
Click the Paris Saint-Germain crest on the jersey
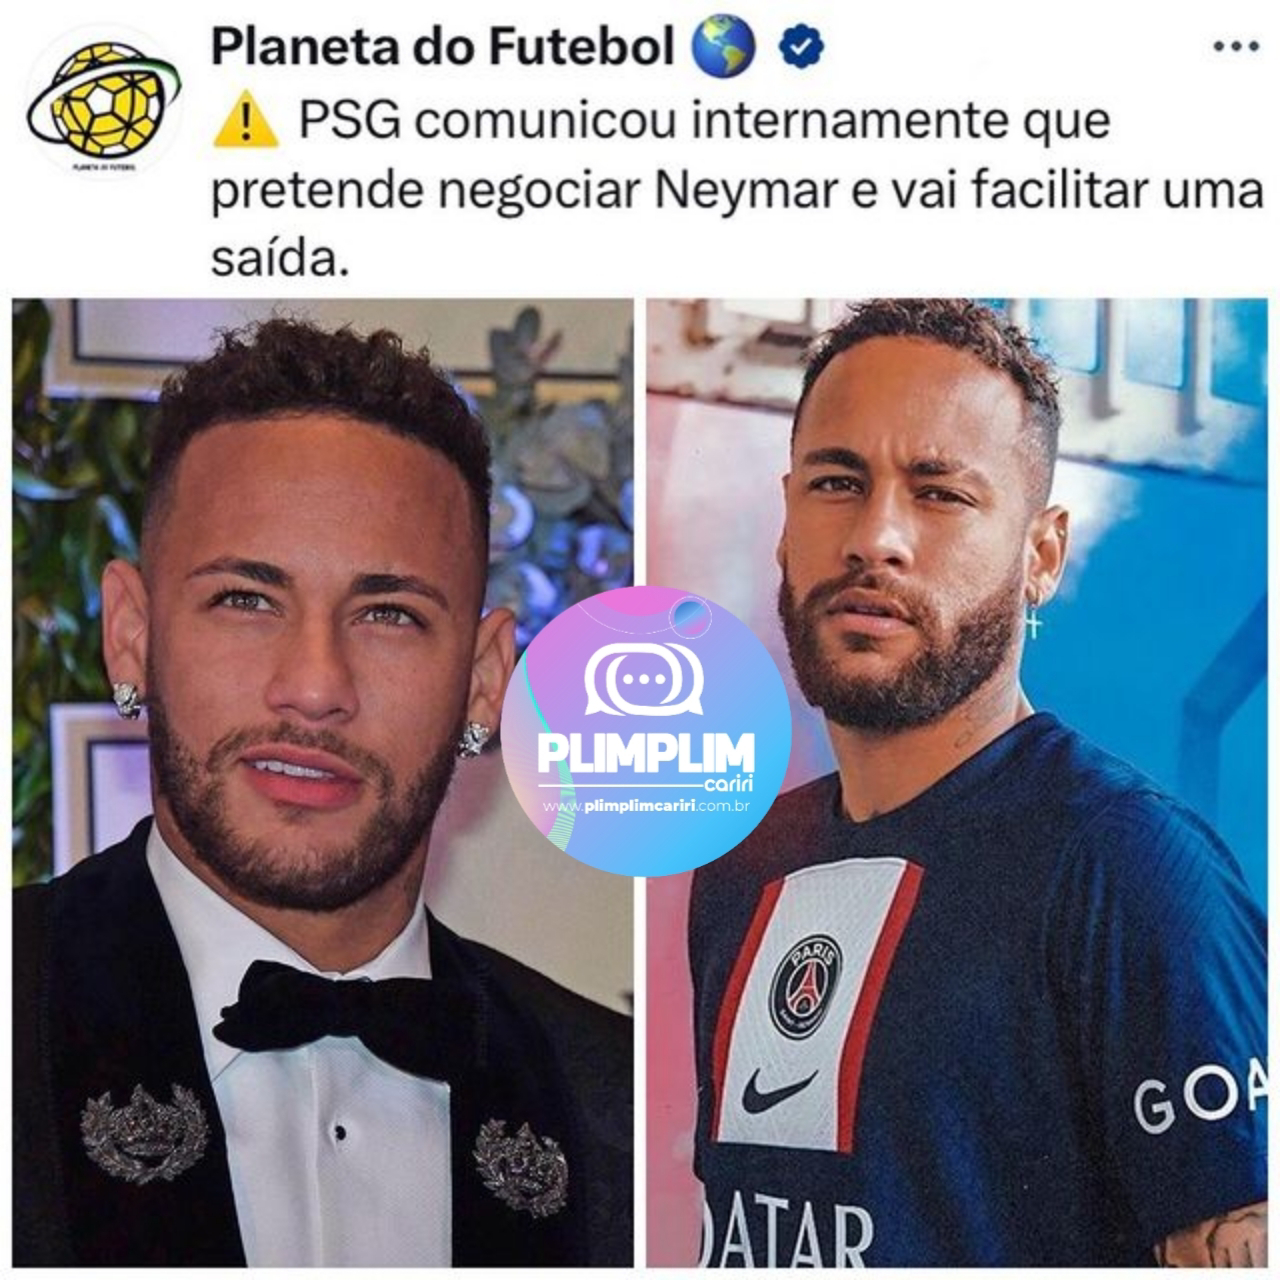pos(804,985)
